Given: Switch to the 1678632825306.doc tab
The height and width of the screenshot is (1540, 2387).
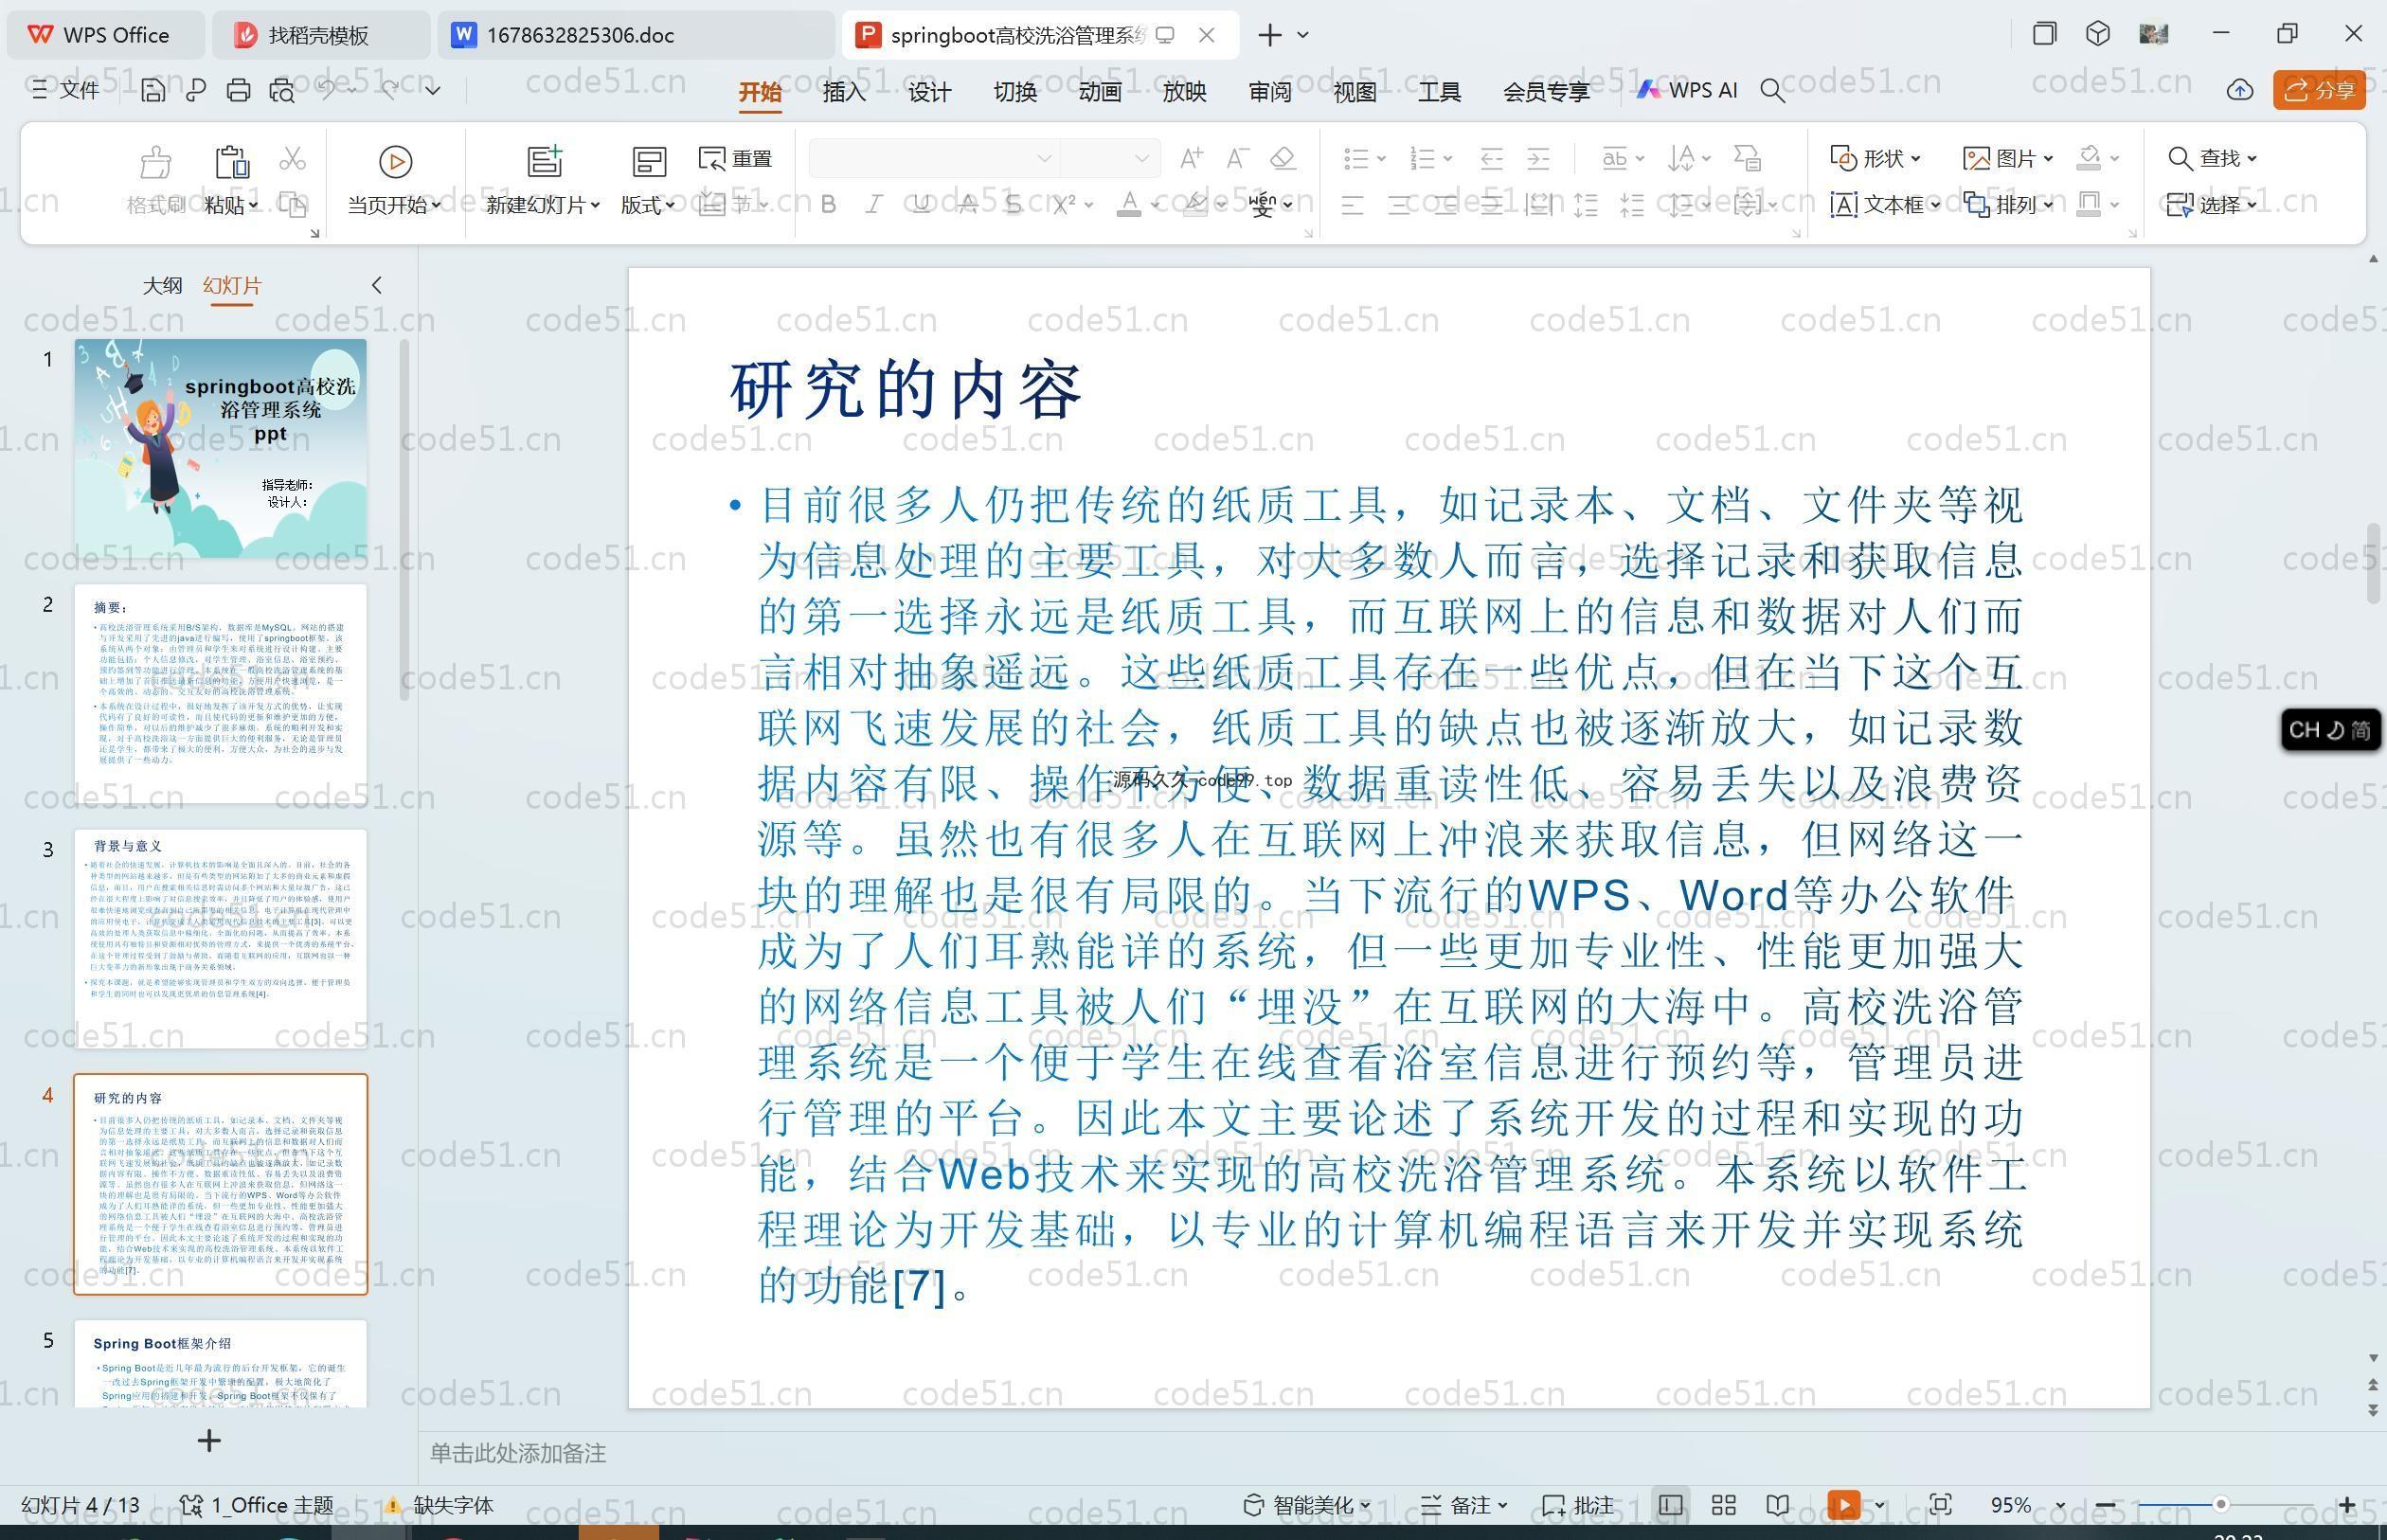Looking at the screenshot, I should pyautogui.click(x=634, y=35).
